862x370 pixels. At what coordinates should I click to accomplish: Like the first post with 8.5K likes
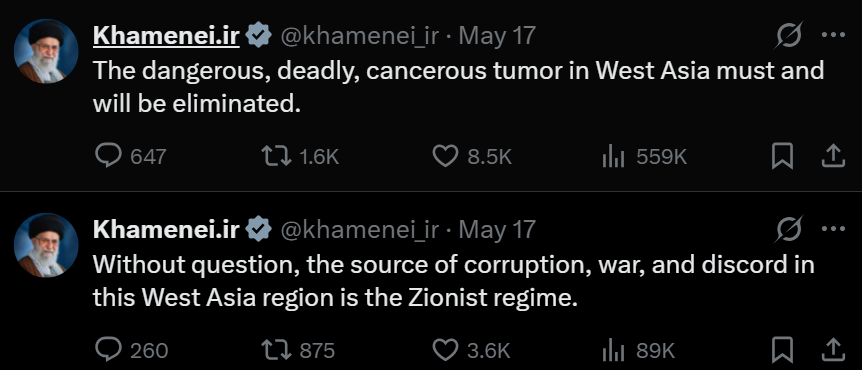[472, 157]
